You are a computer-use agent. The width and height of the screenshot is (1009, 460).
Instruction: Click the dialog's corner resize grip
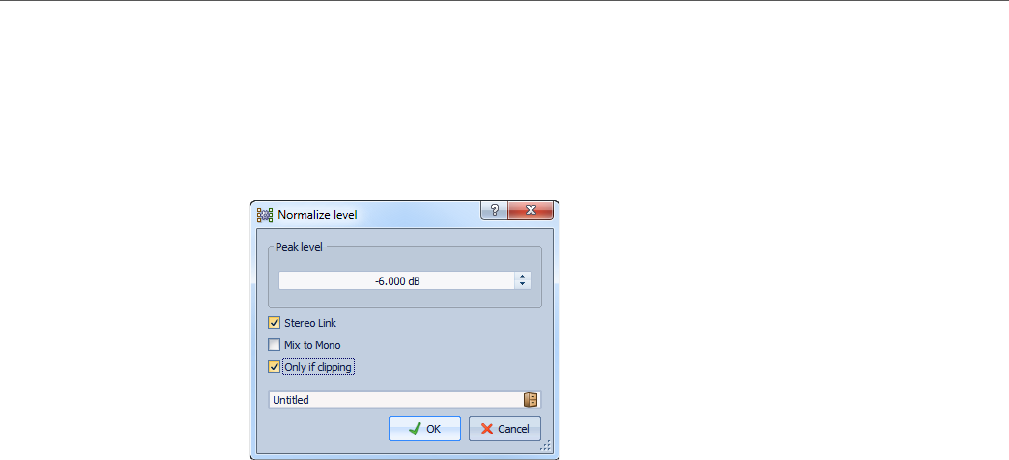tap(545, 445)
